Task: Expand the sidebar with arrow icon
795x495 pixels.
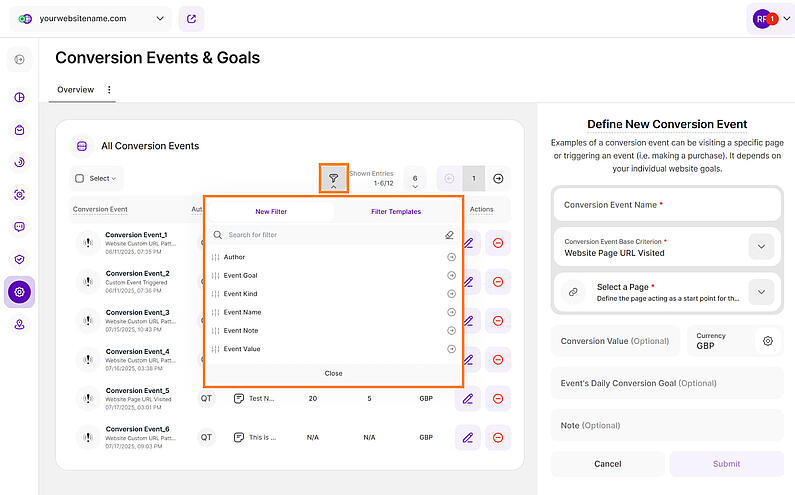Action: click(19, 60)
